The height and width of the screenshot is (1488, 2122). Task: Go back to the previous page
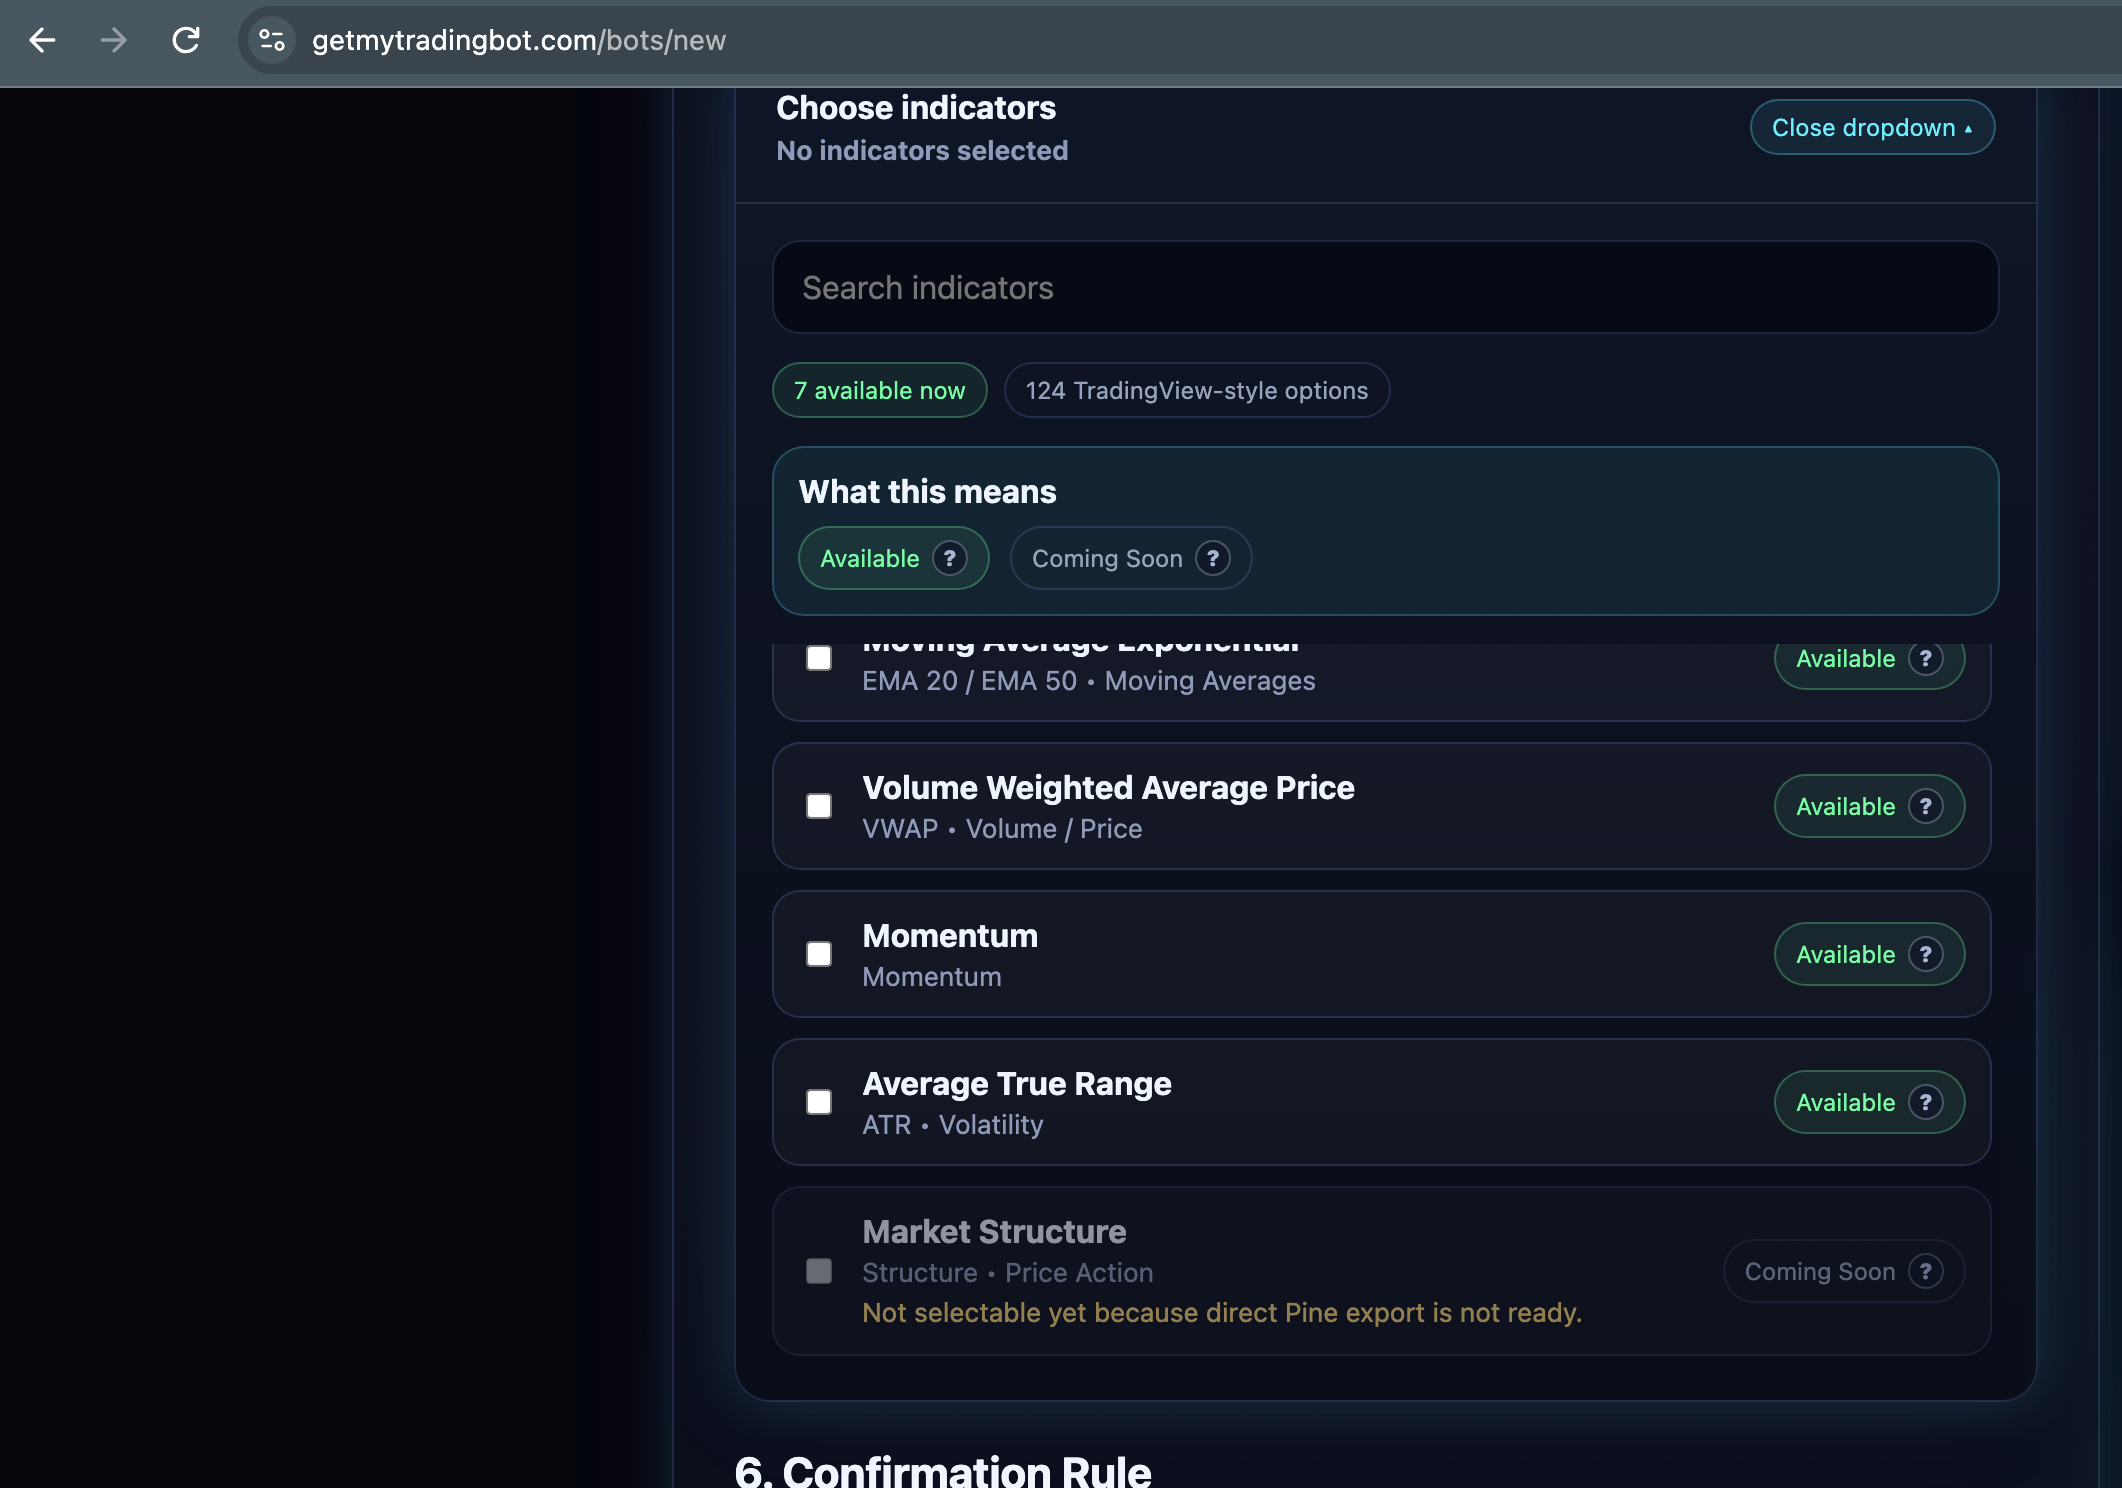coord(42,40)
